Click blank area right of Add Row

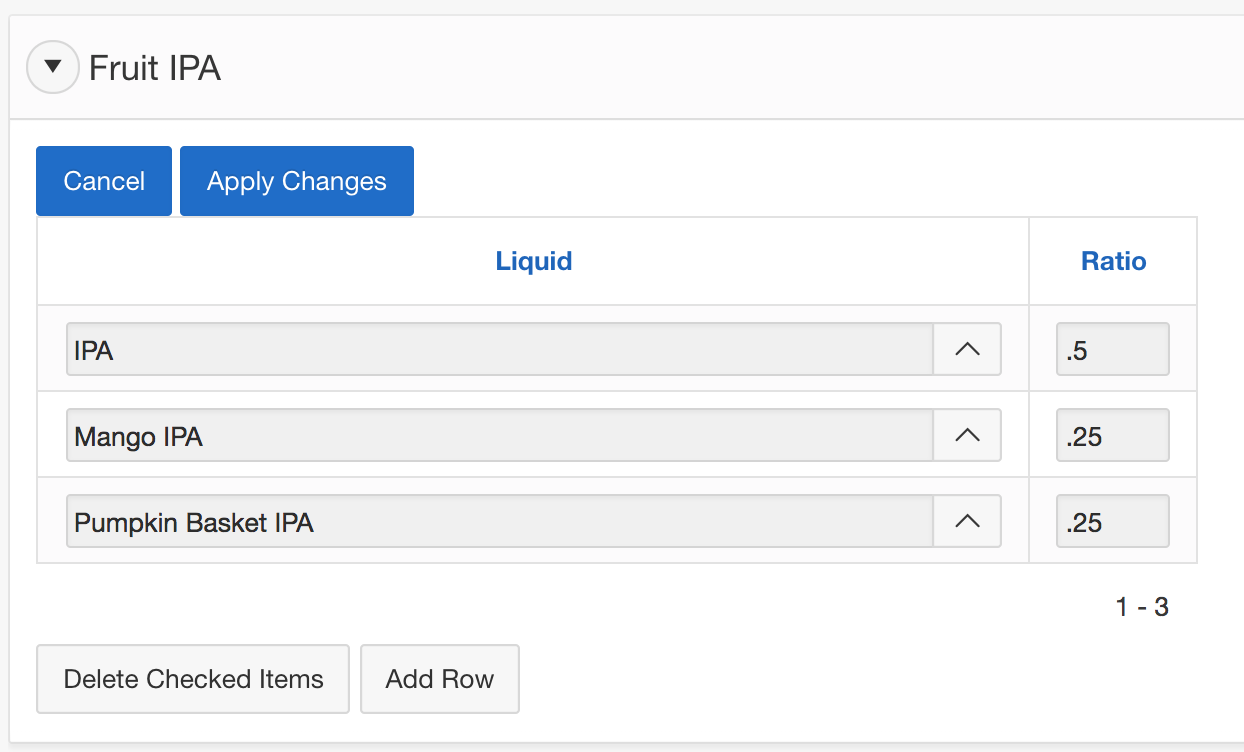[850, 679]
